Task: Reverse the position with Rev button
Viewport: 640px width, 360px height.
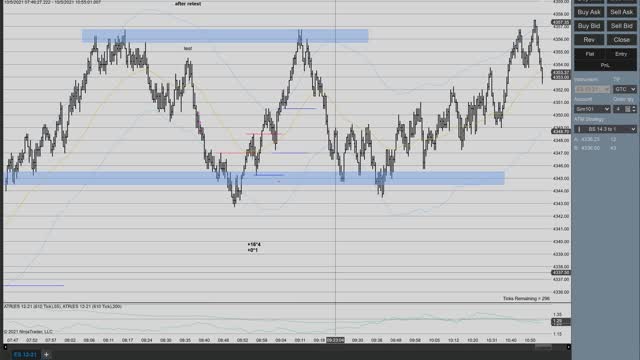Action: pos(589,40)
